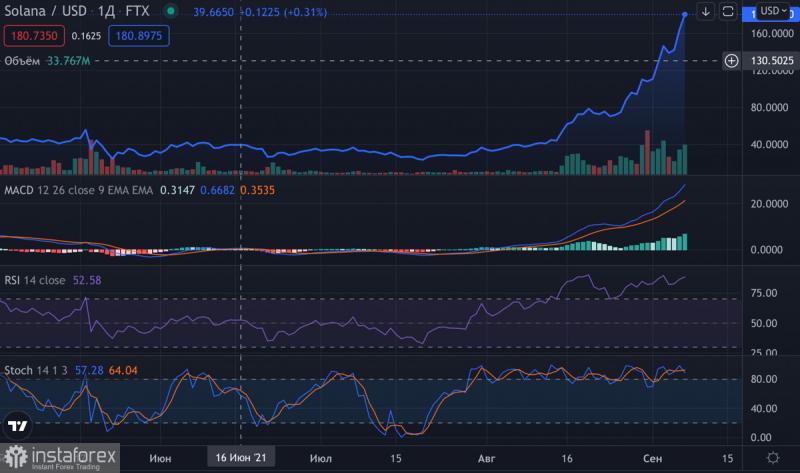The width and height of the screenshot is (800, 473).
Task: Click the 16 Июн '21 date marker
Action: [241, 457]
